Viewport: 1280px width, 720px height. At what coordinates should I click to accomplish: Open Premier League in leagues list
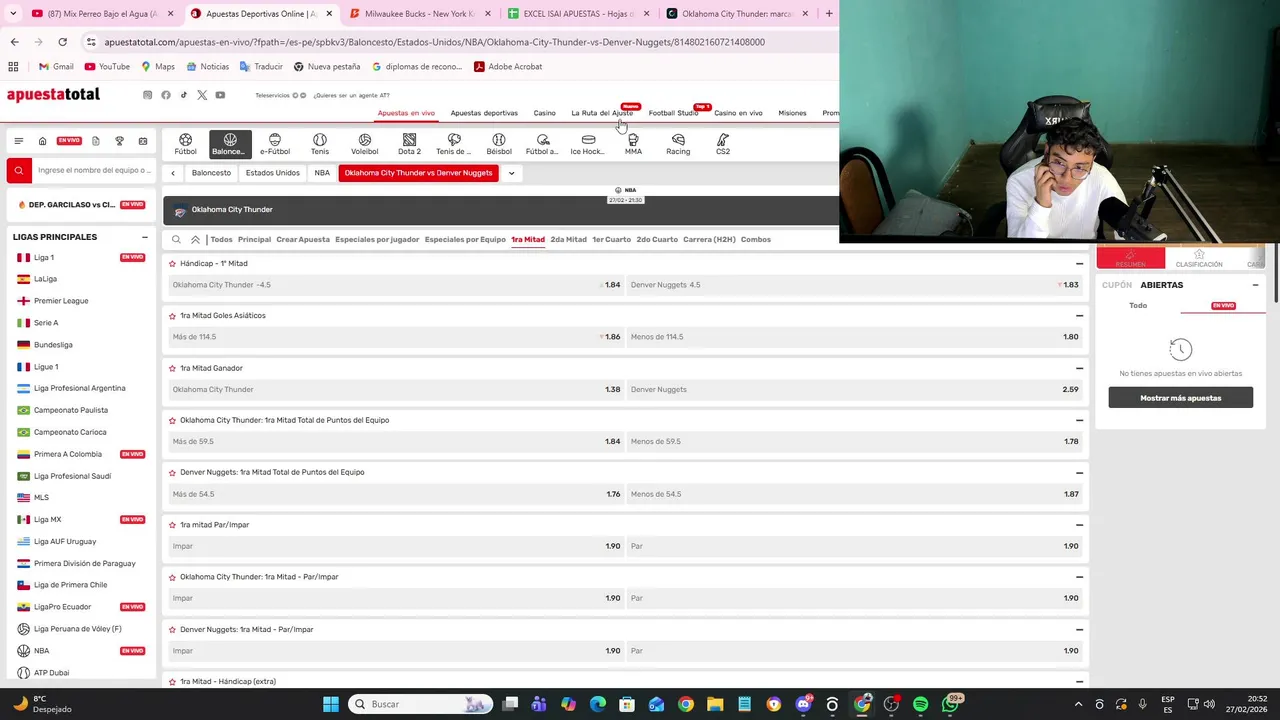tap(61, 301)
